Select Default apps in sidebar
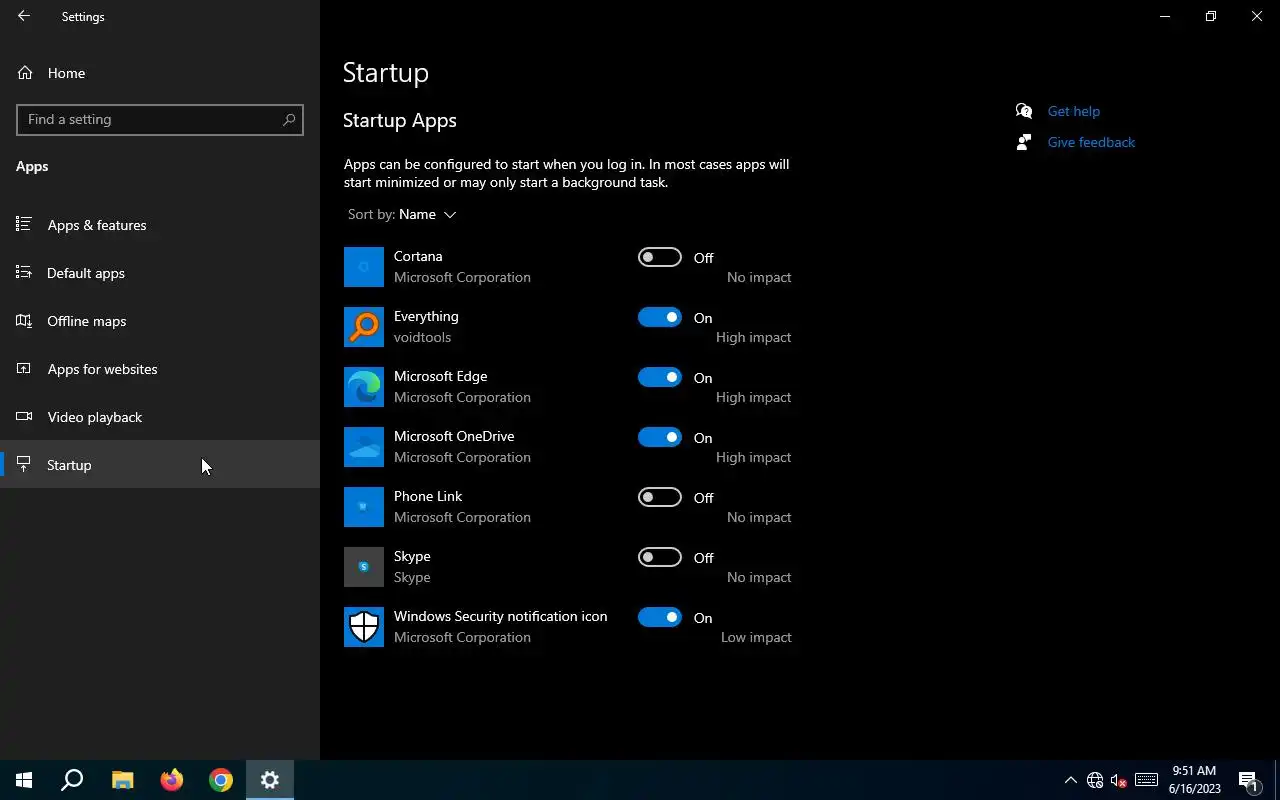The width and height of the screenshot is (1280, 800). [86, 273]
